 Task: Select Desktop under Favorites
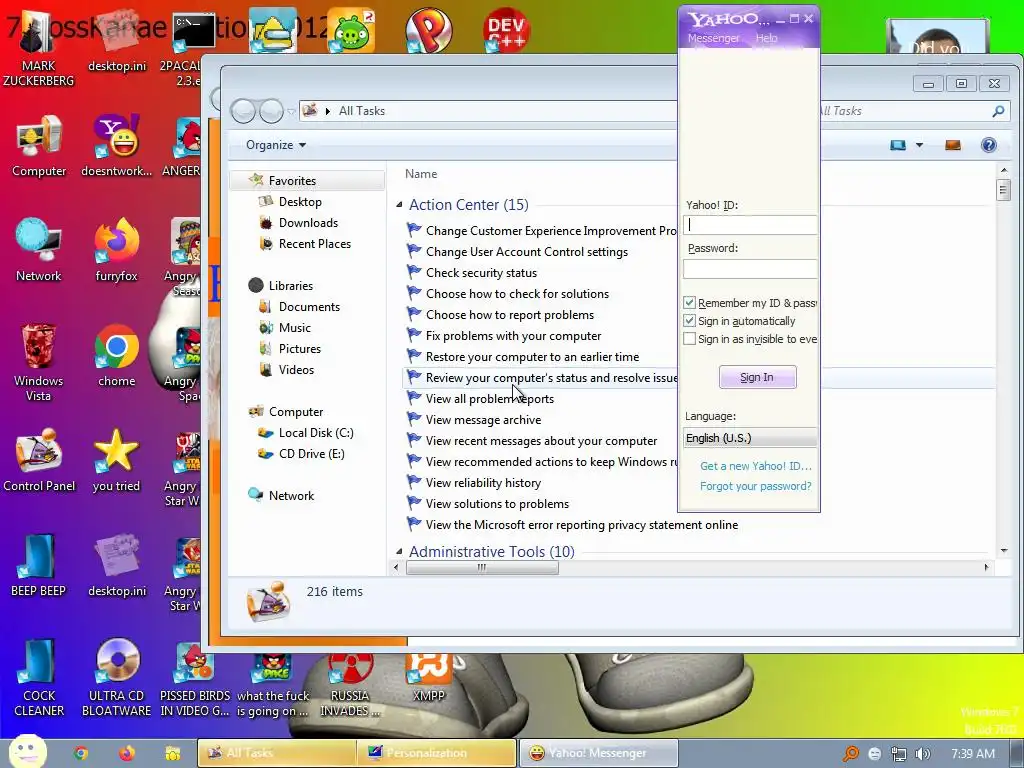(x=300, y=202)
